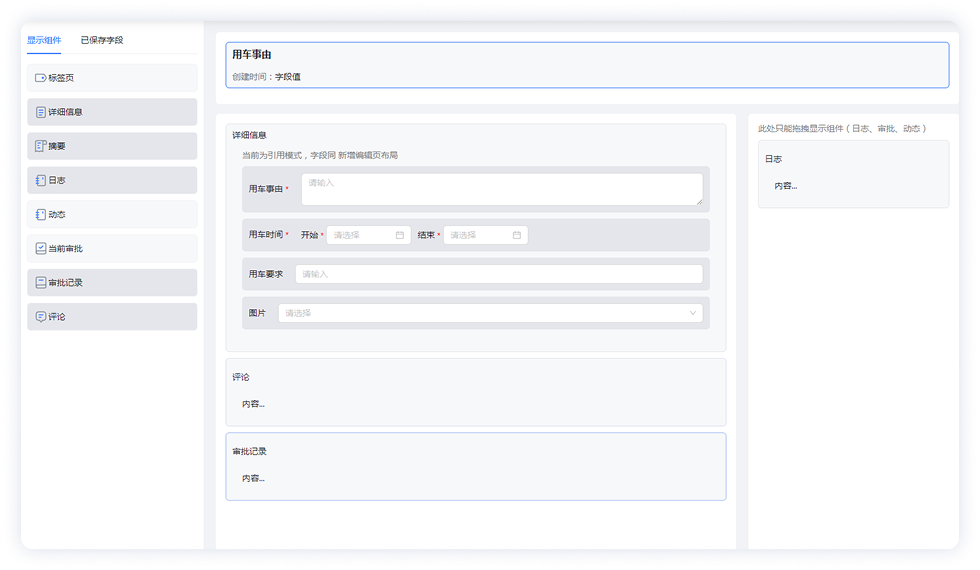Click the 当前审批 component icon
Image resolution: width=980 pixels, height=570 pixels.
point(40,248)
